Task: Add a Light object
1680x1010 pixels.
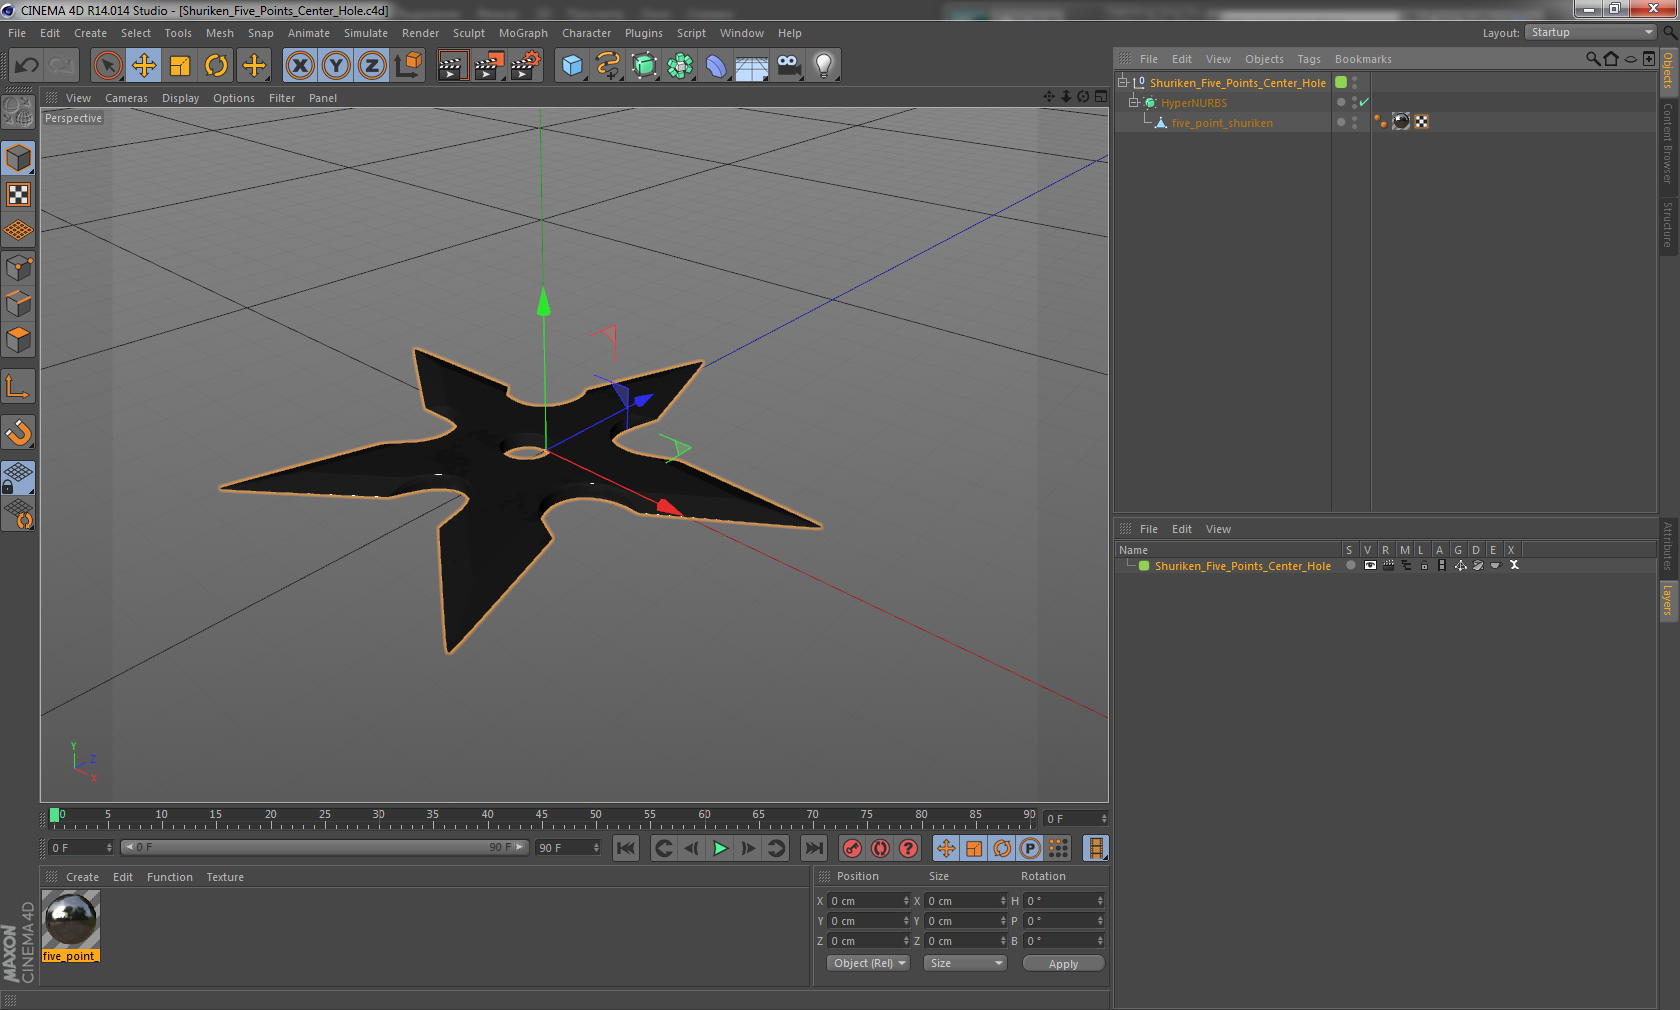Action: click(823, 66)
